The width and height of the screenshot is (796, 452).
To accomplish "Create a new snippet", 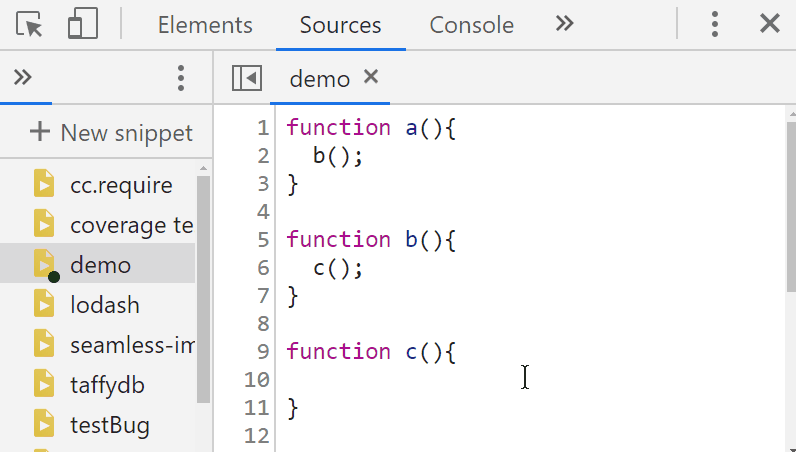I will tap(111, 133).
